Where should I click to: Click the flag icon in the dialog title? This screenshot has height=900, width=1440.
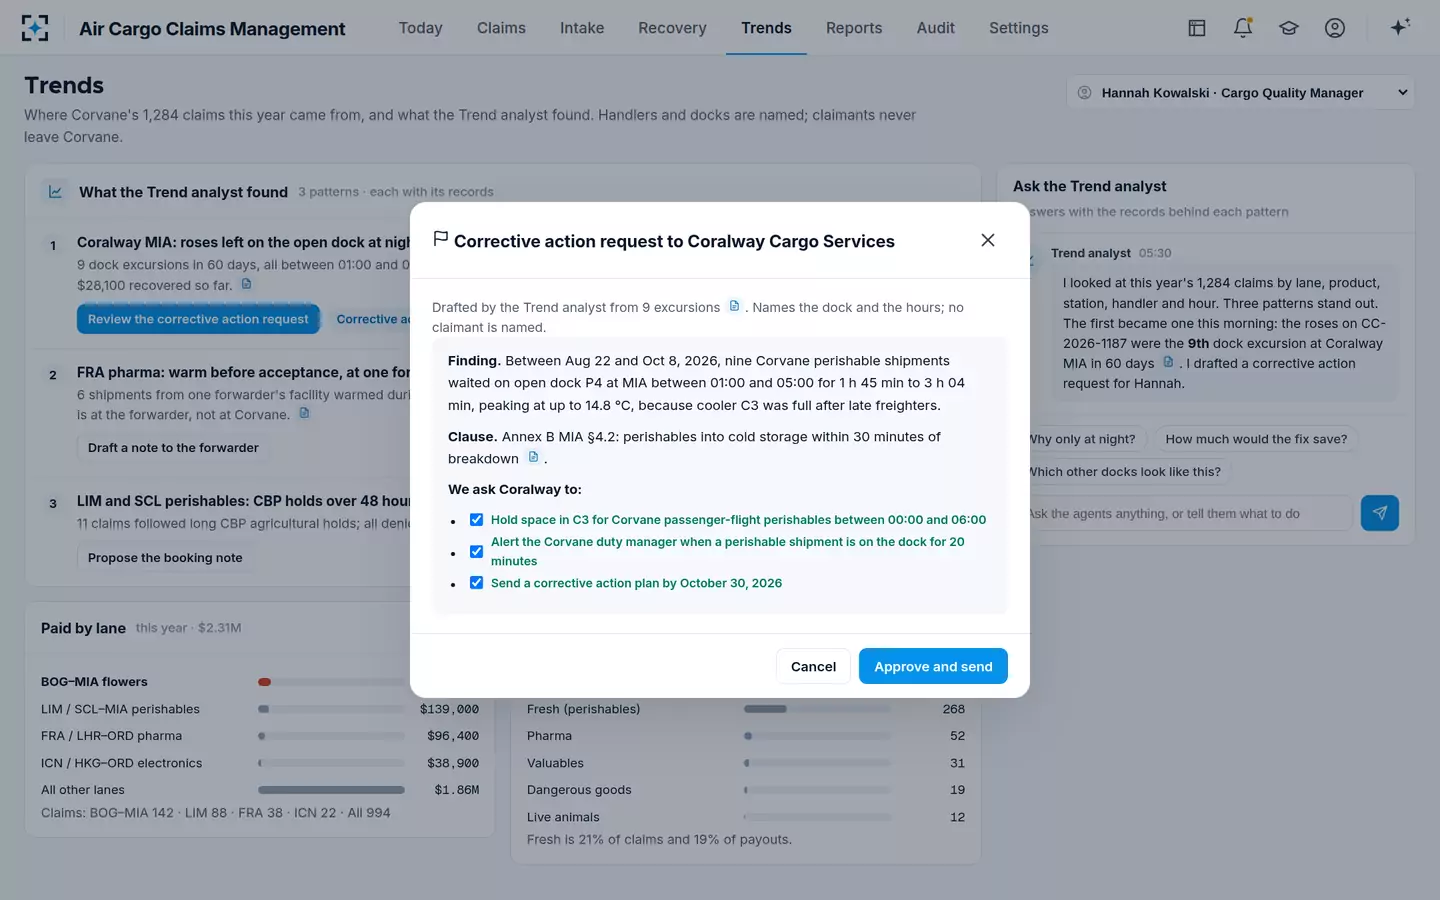pos(440,239)
